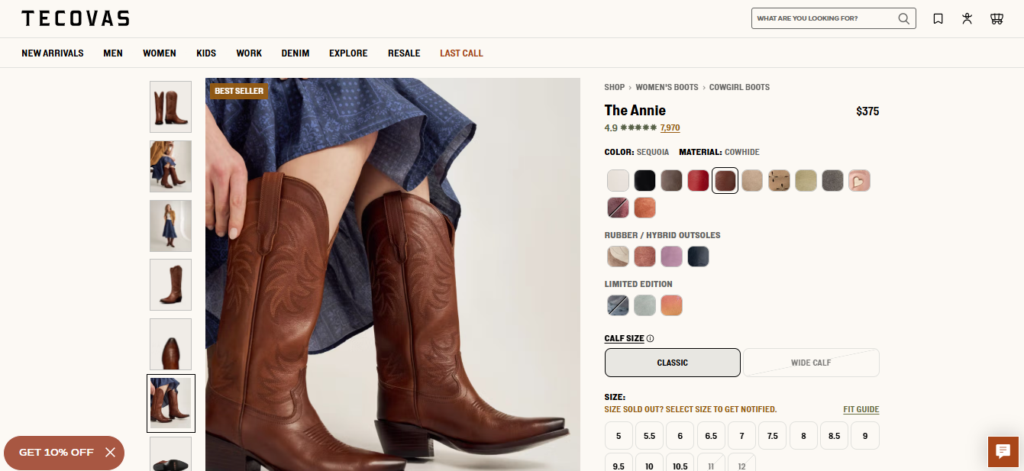Open the shopping cart wagon icon

(x=997, y=18)
